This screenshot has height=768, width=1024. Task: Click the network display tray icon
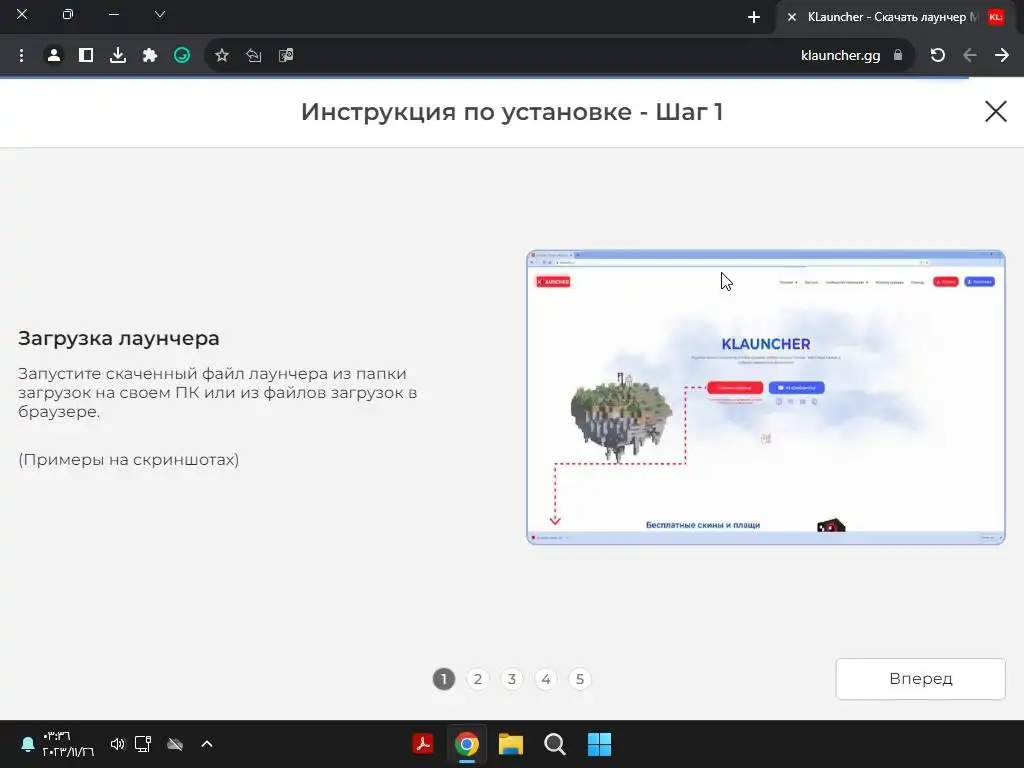click(143, 744)
